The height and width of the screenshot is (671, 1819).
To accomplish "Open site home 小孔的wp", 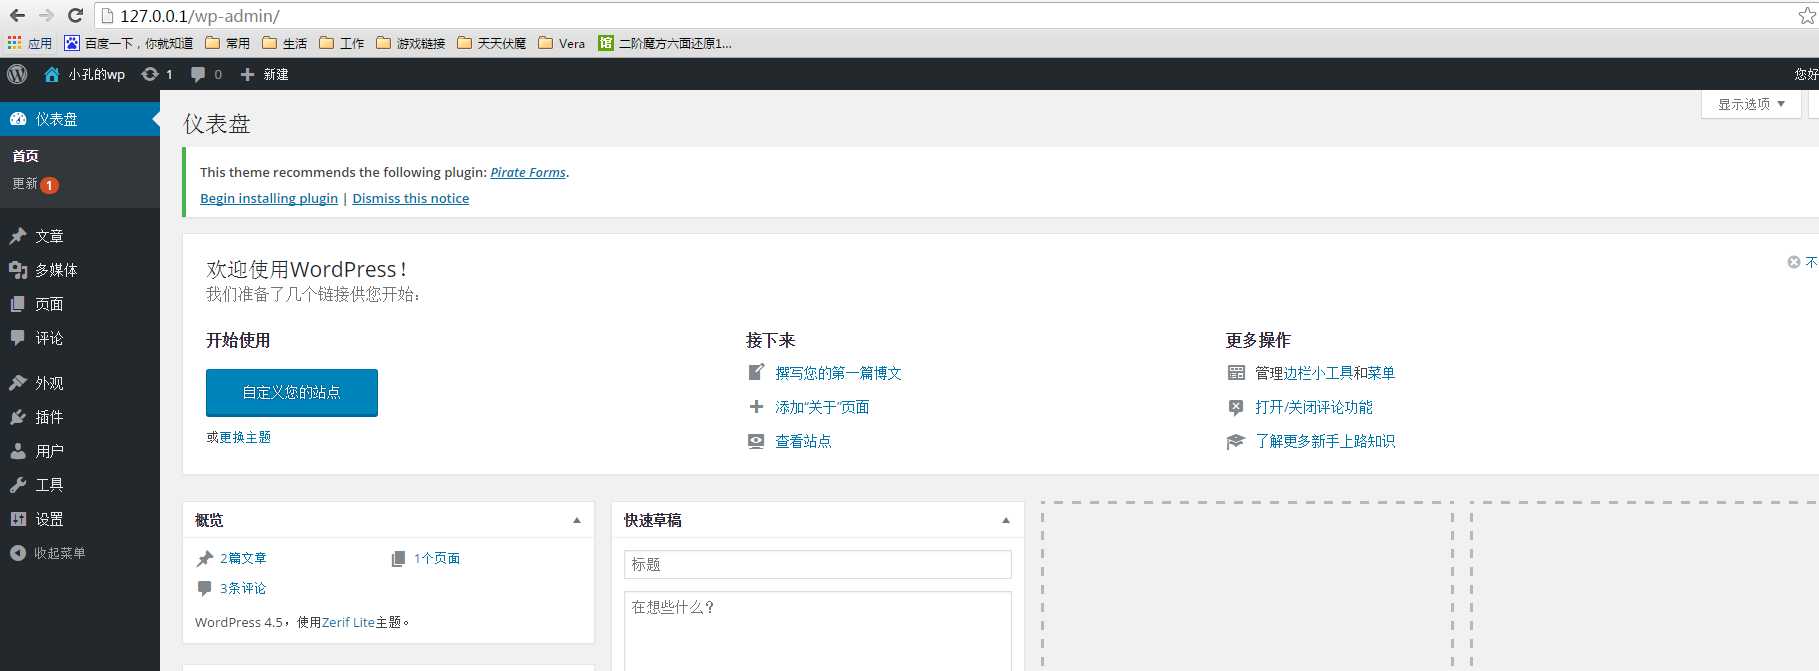I will click(x=85, y=74).
